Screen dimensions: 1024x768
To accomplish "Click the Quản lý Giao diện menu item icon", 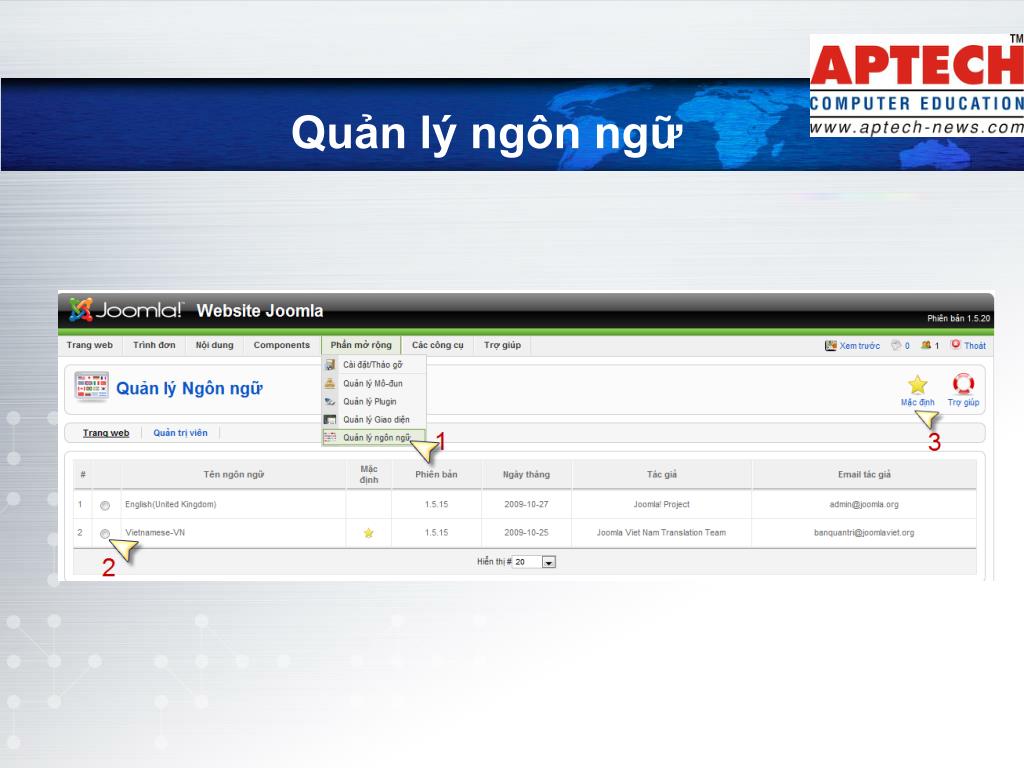I will click(x=330, y=419).
